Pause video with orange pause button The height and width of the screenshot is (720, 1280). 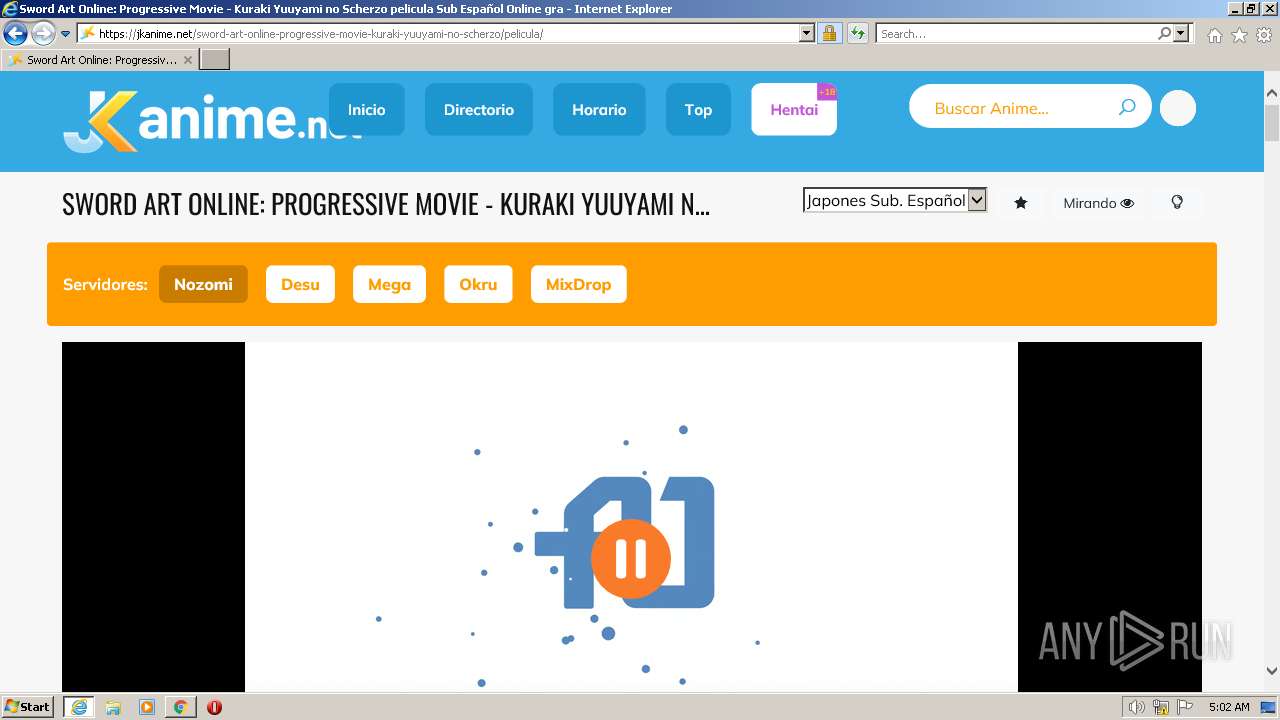(631, 559)
